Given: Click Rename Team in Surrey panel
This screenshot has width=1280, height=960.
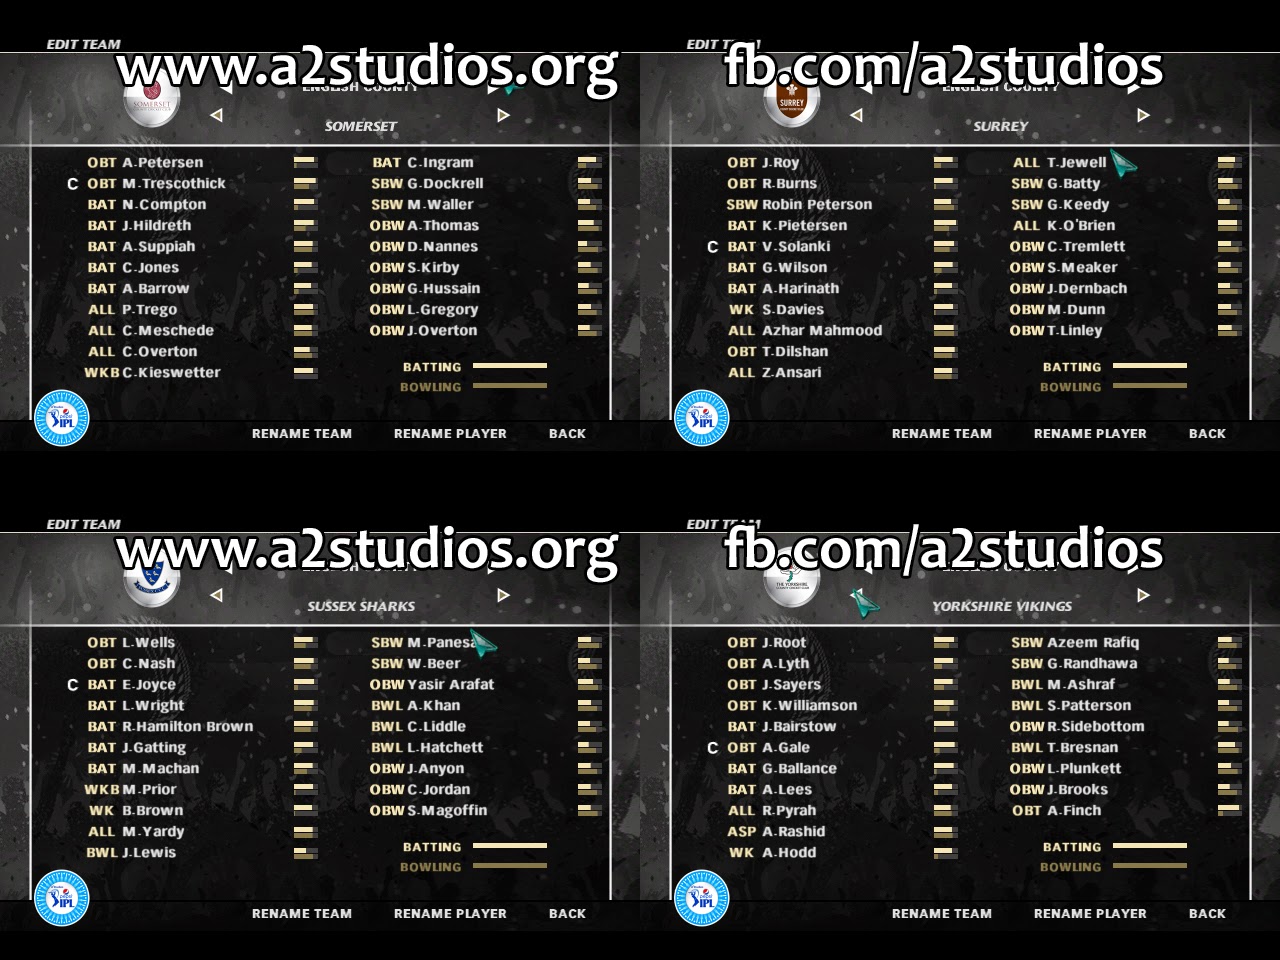Looking at the screenshot, I should point(942,433).
